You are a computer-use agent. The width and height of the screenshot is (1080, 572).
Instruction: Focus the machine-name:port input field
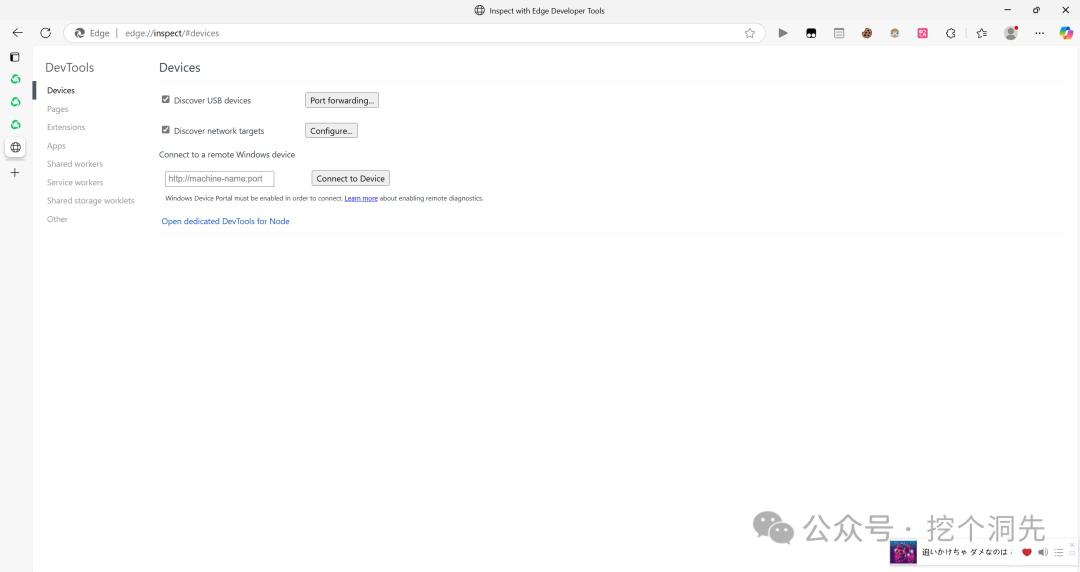click(220, 178)
